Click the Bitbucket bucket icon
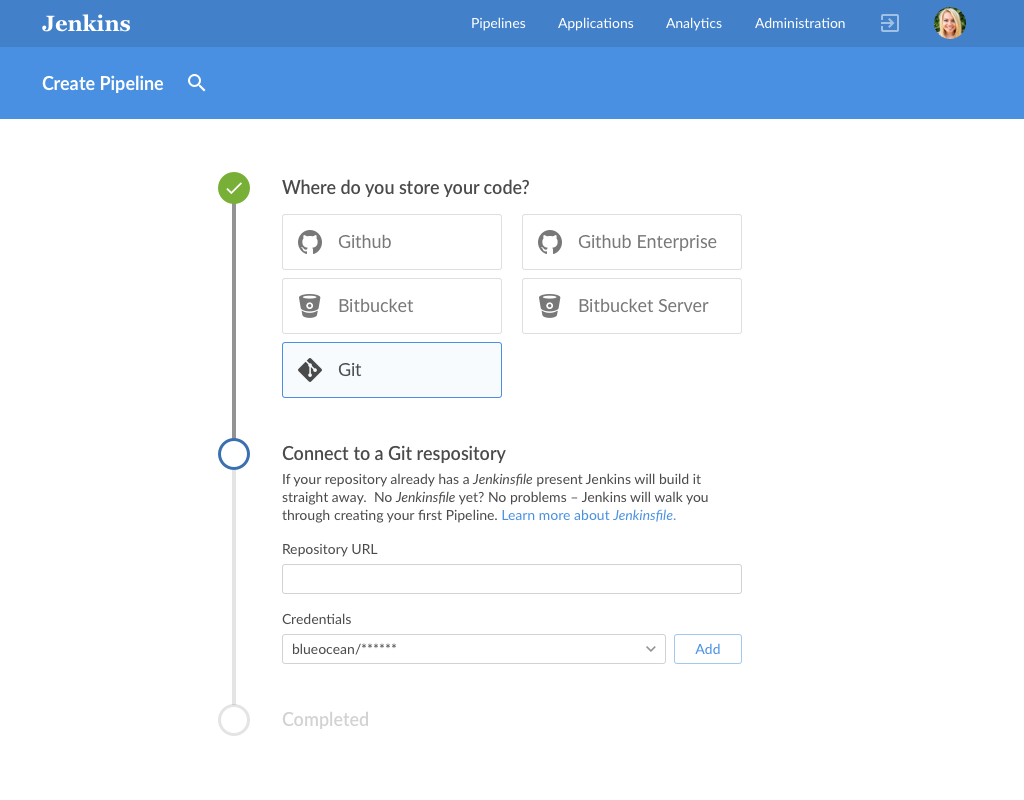This screenshot has height=800, width=1024. click(x=310, y=306)
